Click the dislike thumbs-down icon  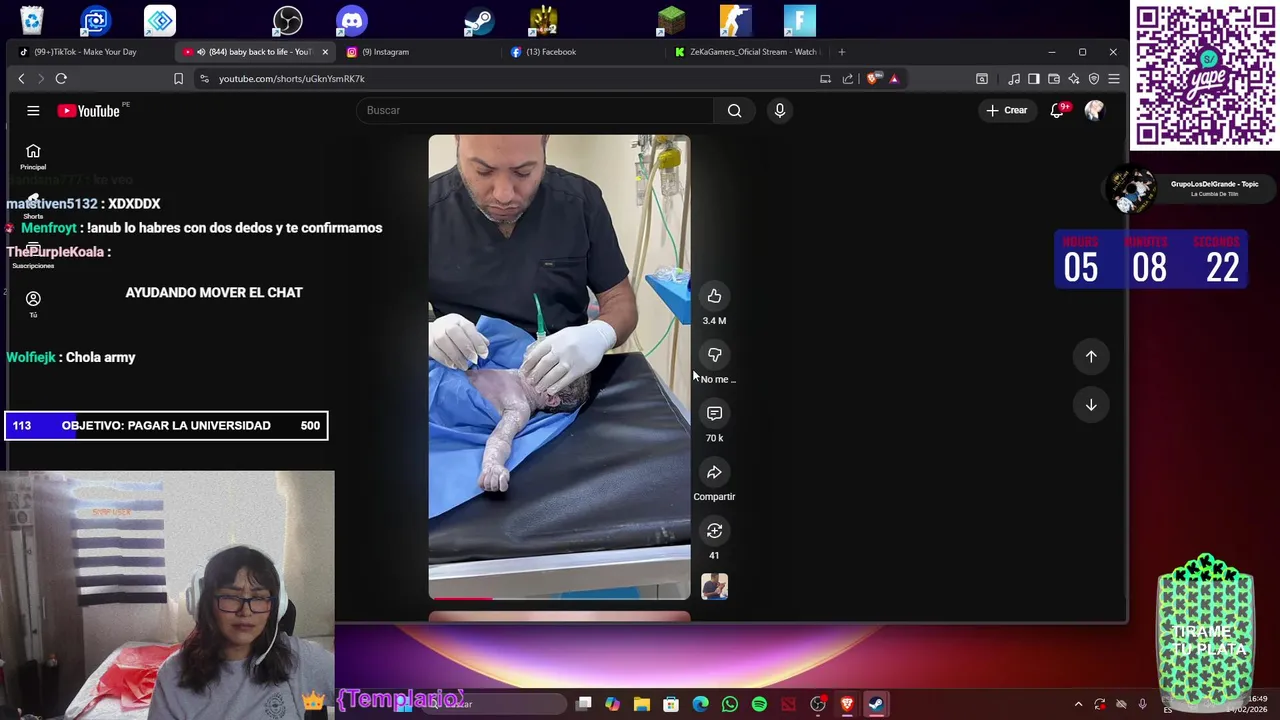pos(714,355)
